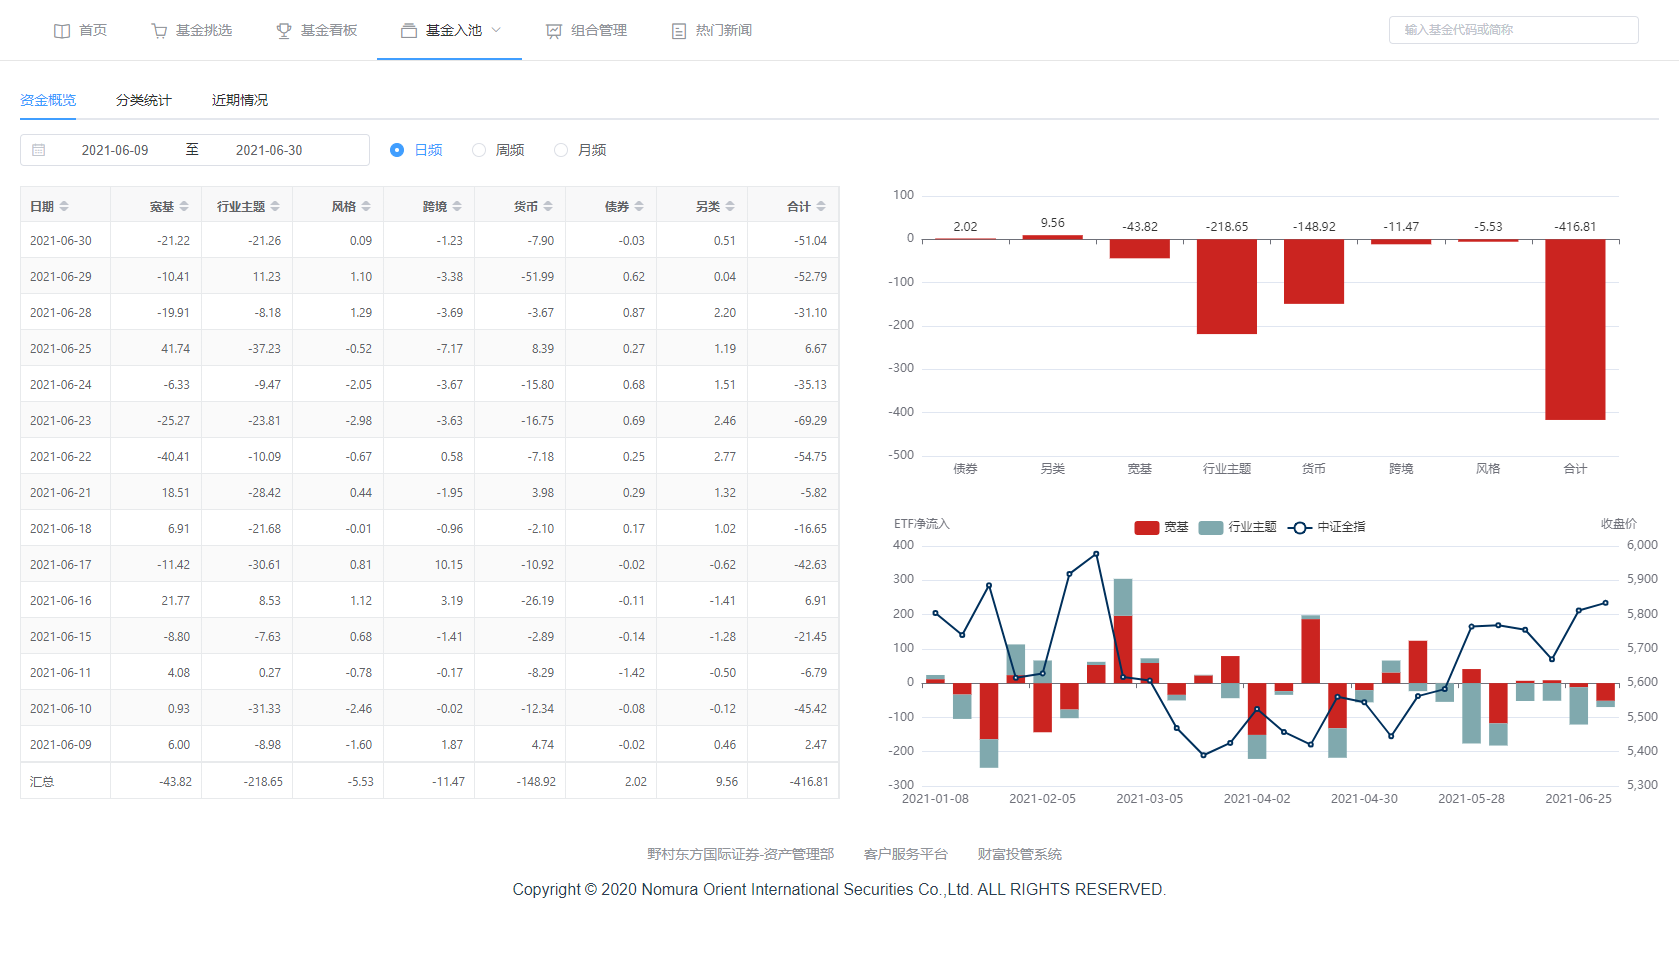This screenshot has width=1679, height=979.
Task: Click the 行业主题 bar labeled -218.65
Action: point(1226,286)
